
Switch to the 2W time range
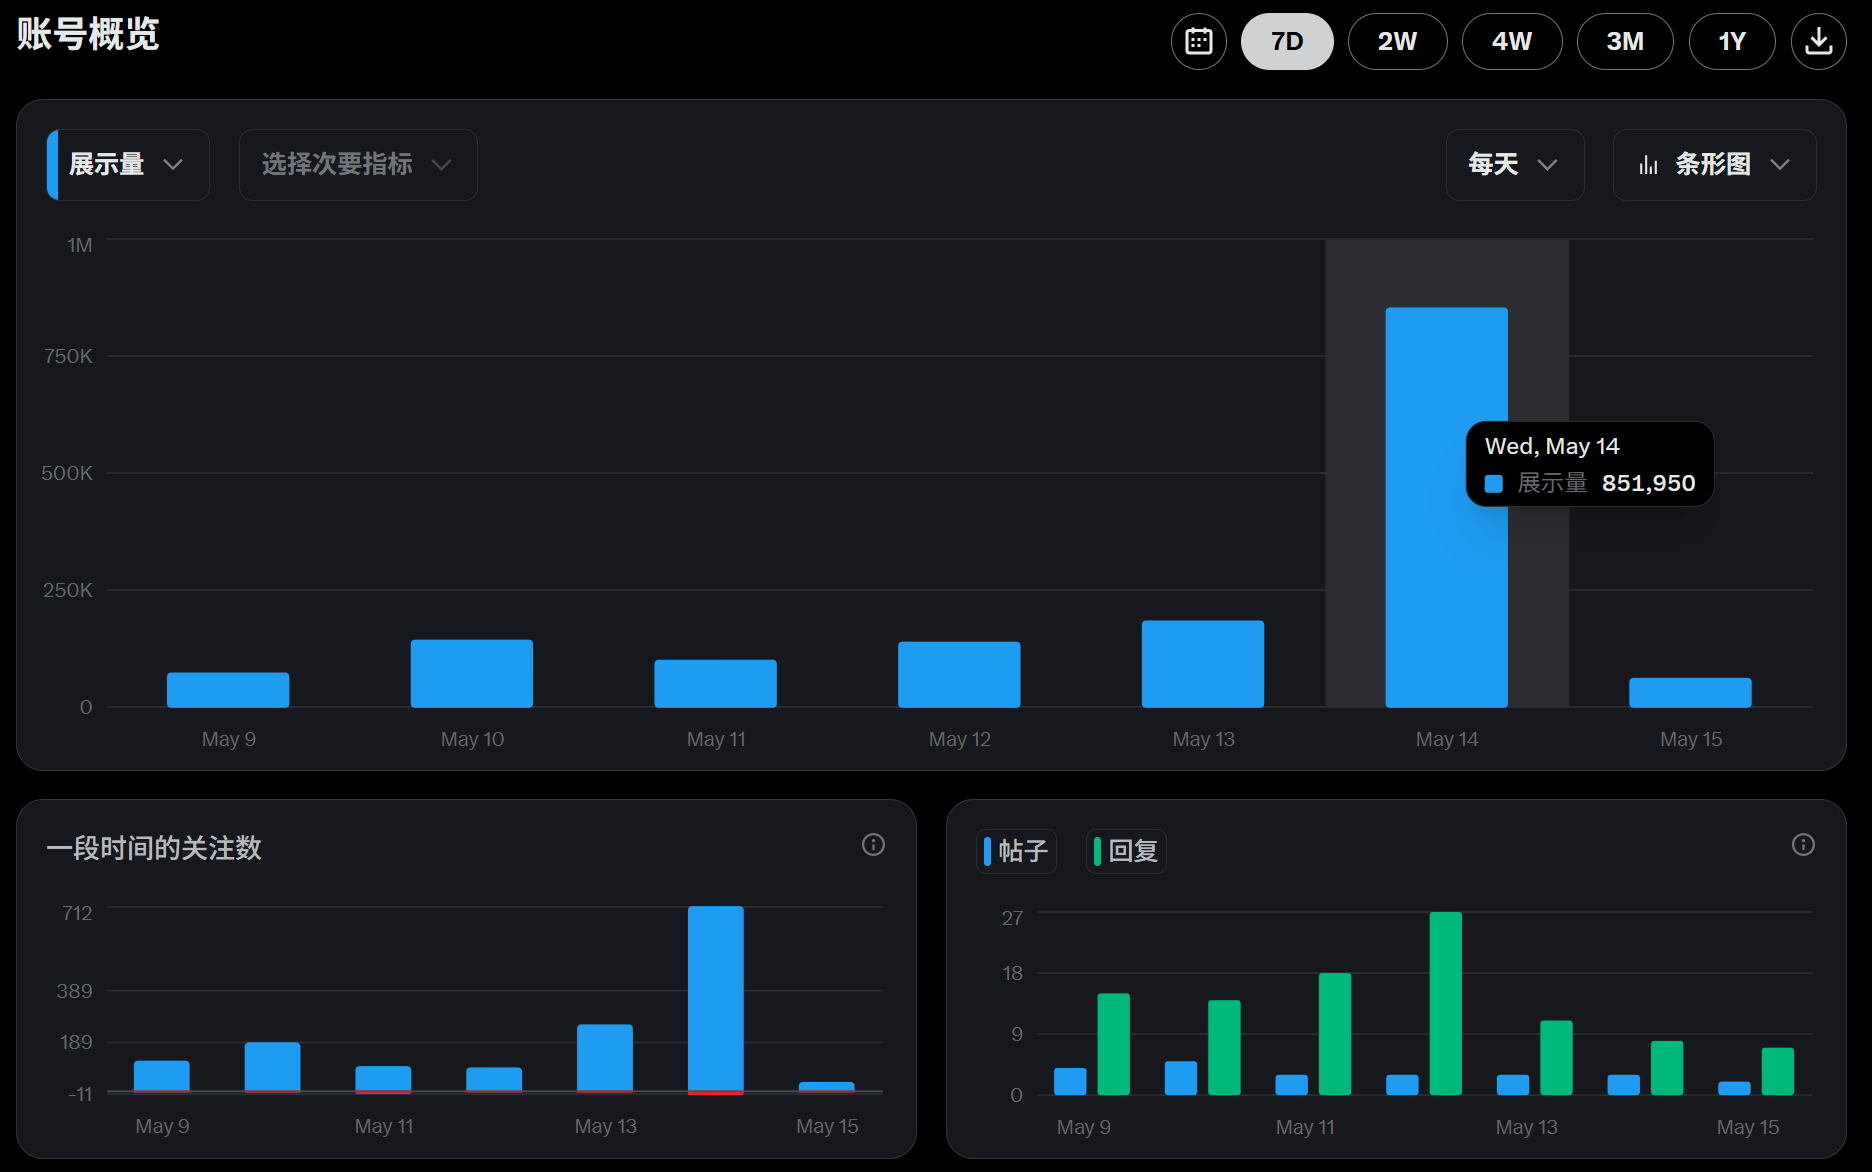click(x=1397, y=42)
